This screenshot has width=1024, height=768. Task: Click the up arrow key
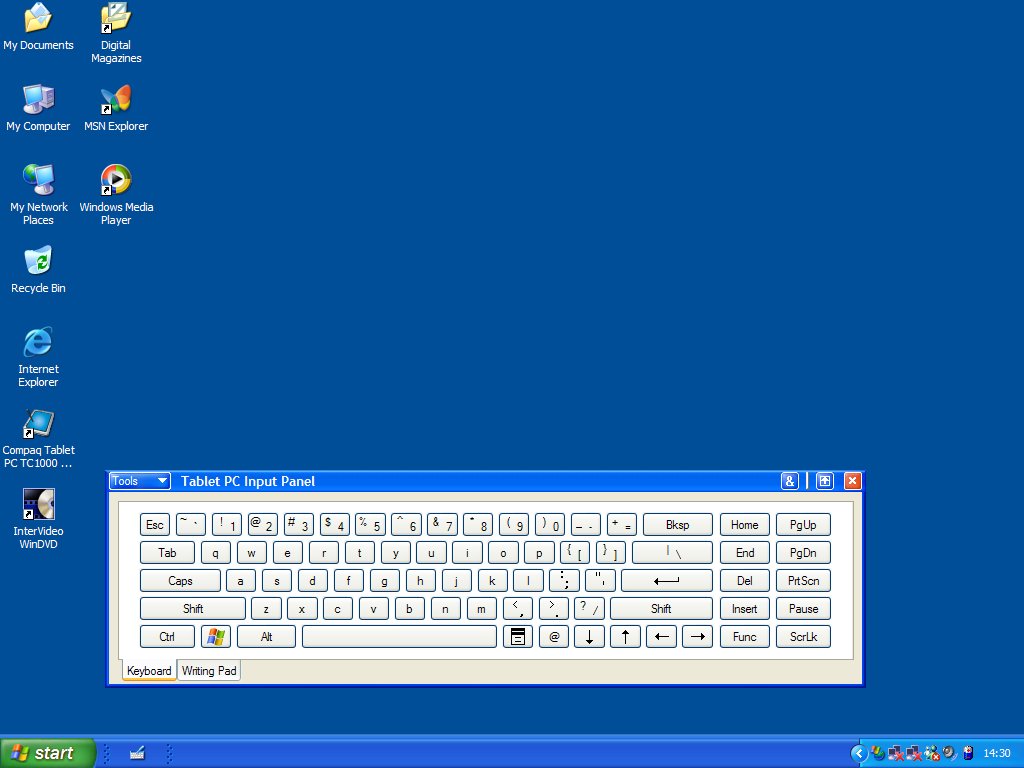click(x=625, y=637)
